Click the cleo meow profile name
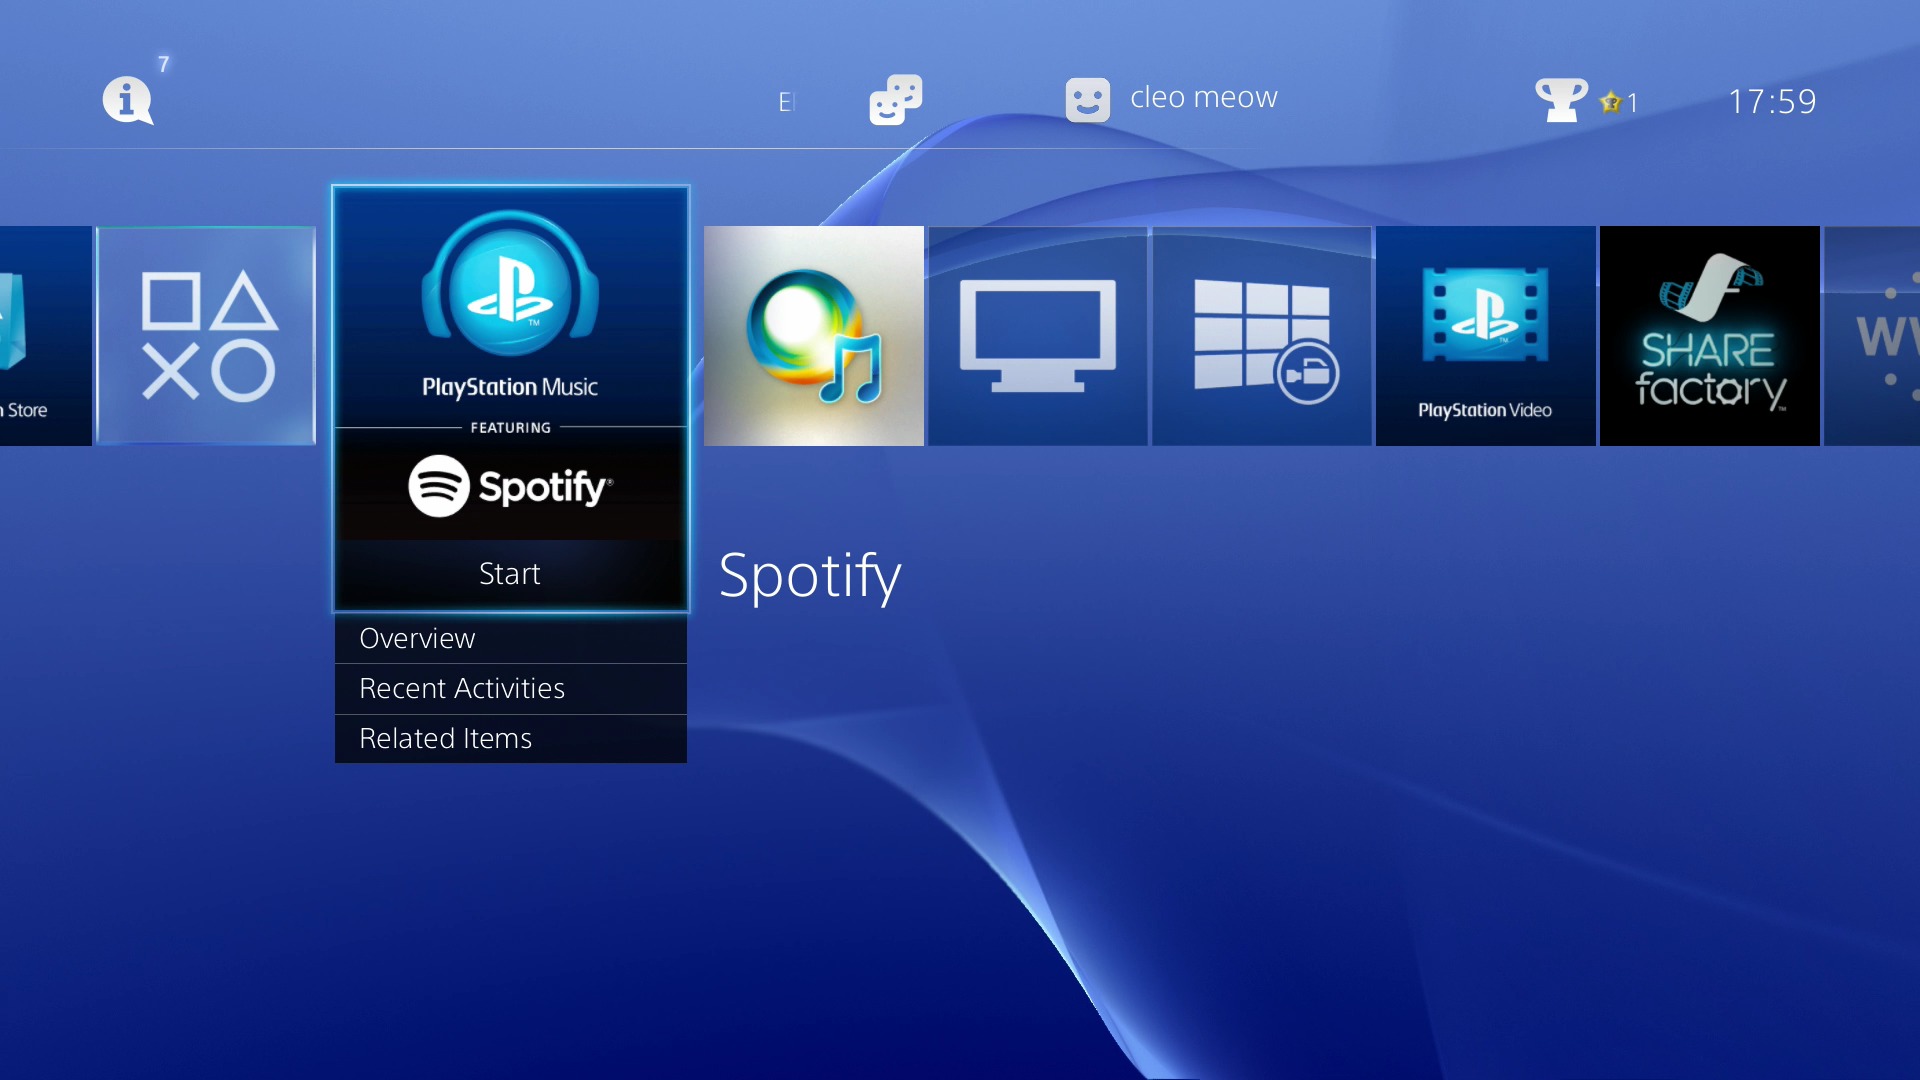 (x=1203, y=97)
